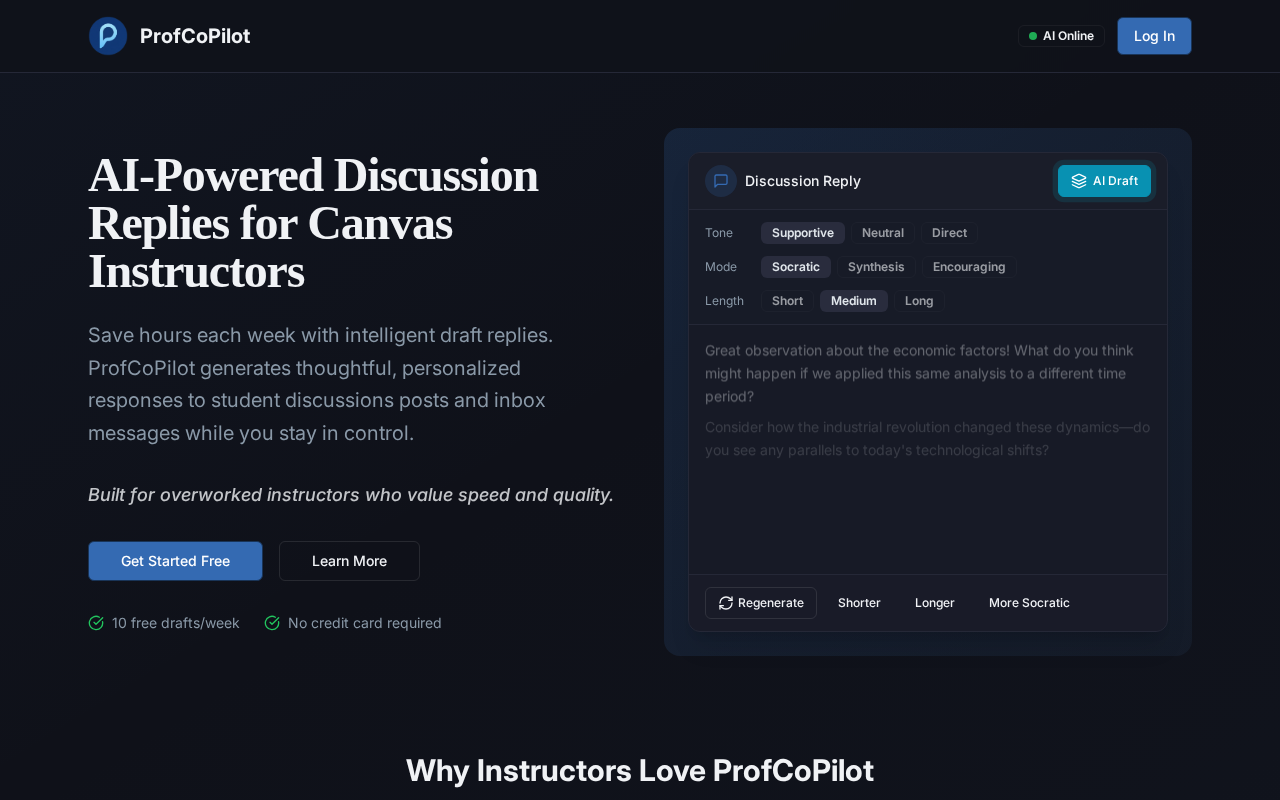Click the draft paragraph starting 'Consider how the industrial'

pos(928,438)
